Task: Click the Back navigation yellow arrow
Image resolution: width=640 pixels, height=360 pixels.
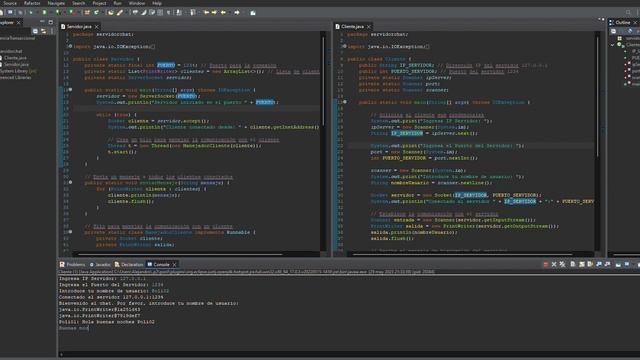Action: point(223,13)
